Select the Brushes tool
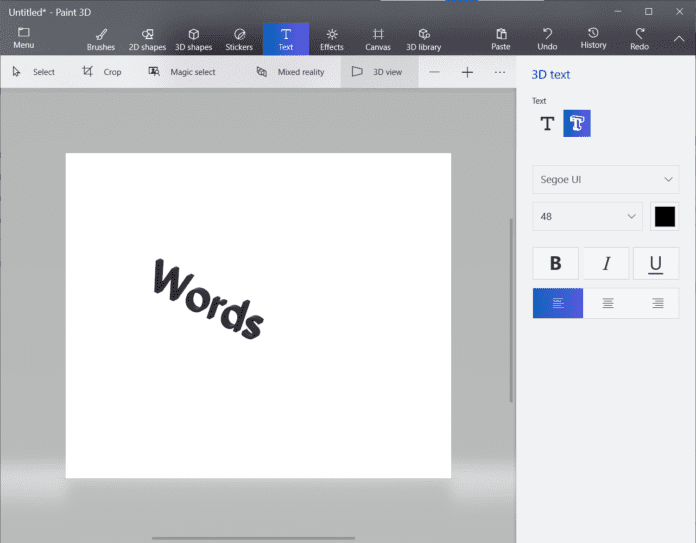696x543 pixels. [x=101, y=39]
